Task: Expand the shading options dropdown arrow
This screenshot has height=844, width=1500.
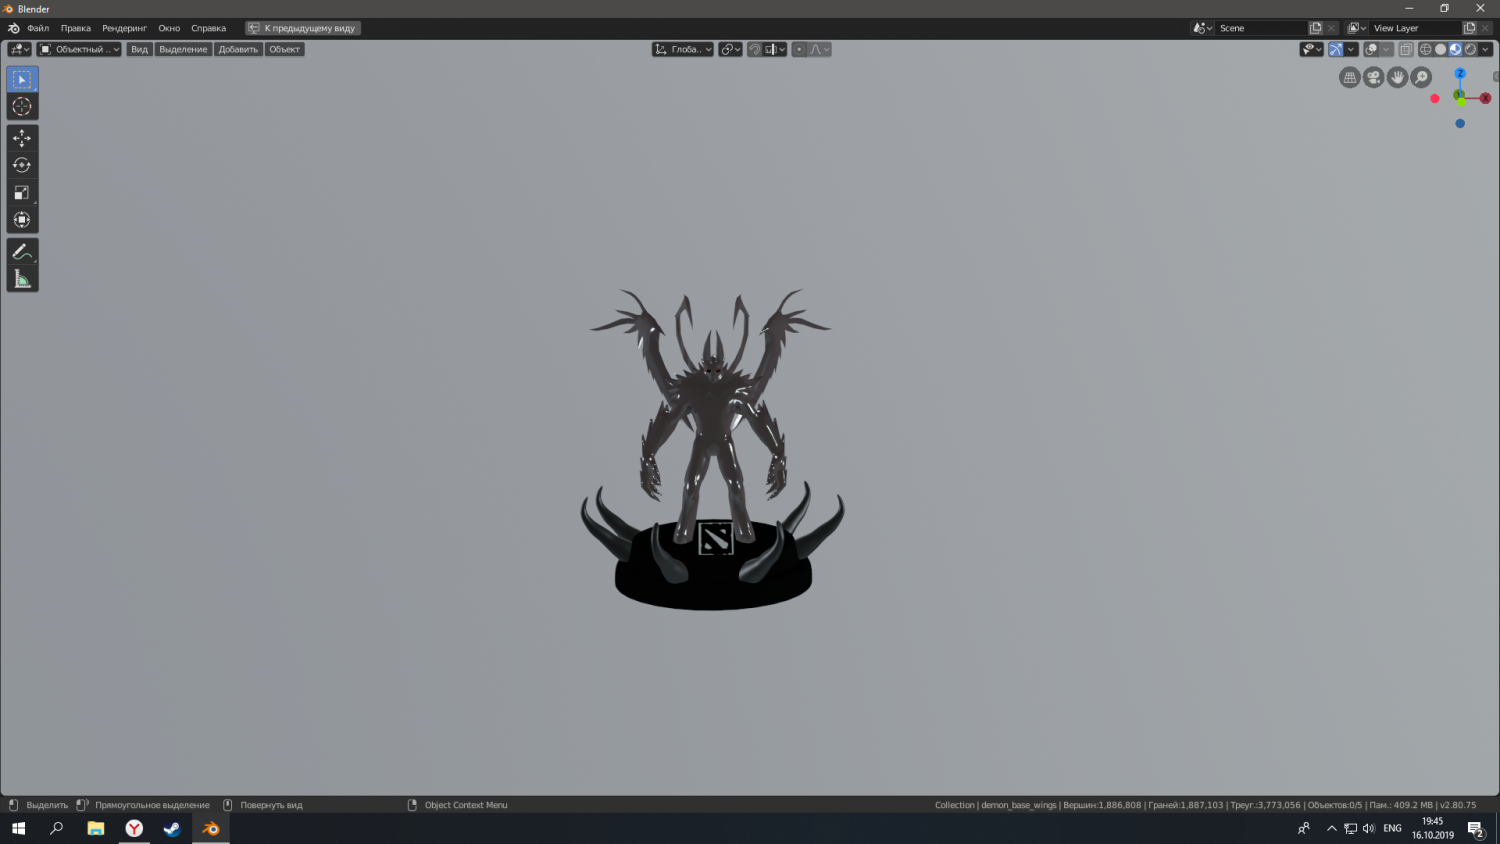Action: [x=1486, y=49]
